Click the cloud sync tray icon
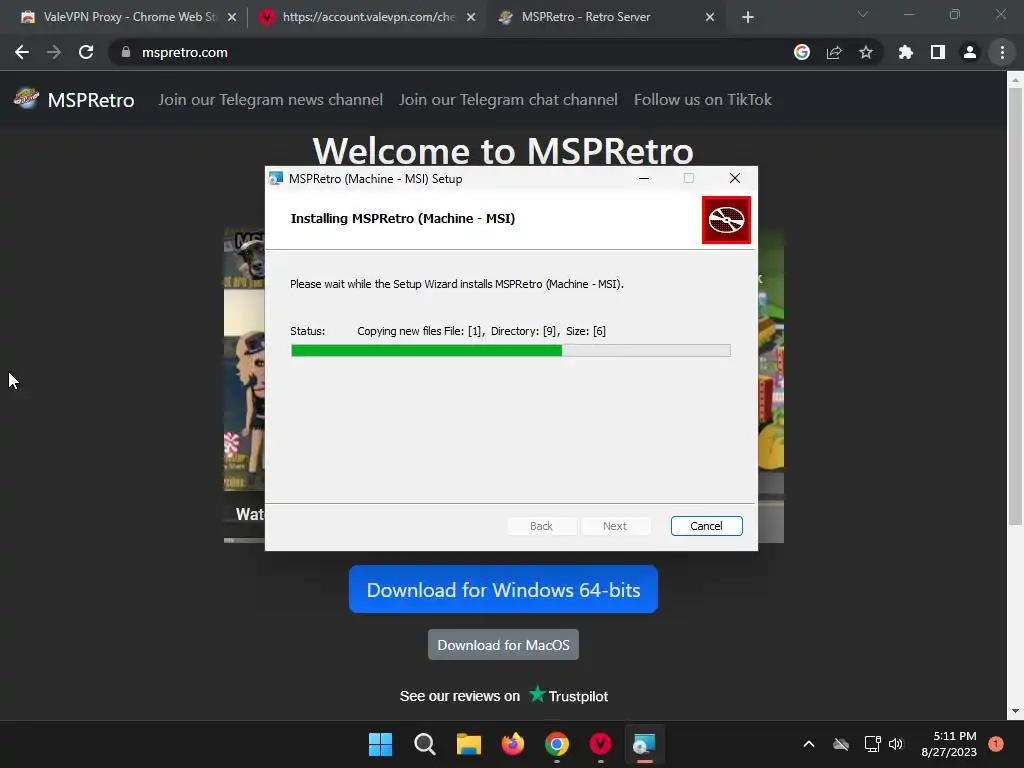 pyautogui.click(x=841, y=744)
